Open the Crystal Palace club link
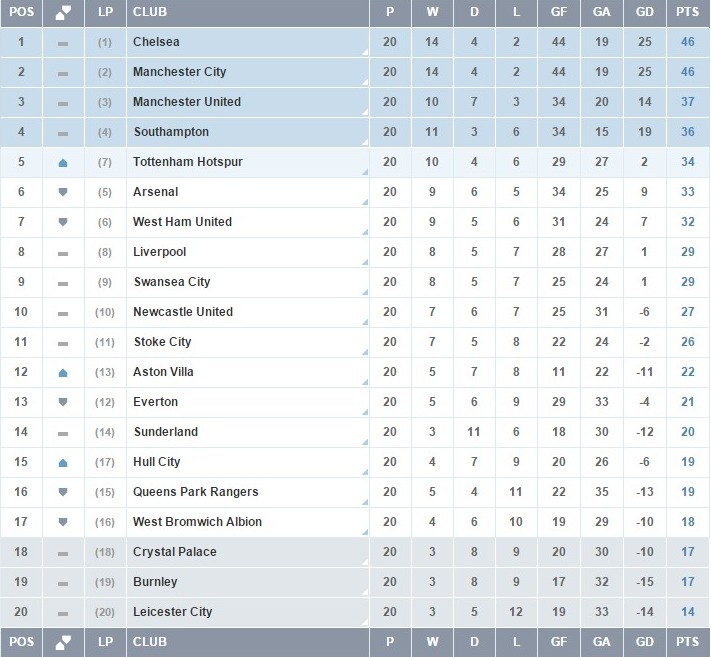This screenshot has height=657, width=711. pyautogui.click(x=174, y=552)
